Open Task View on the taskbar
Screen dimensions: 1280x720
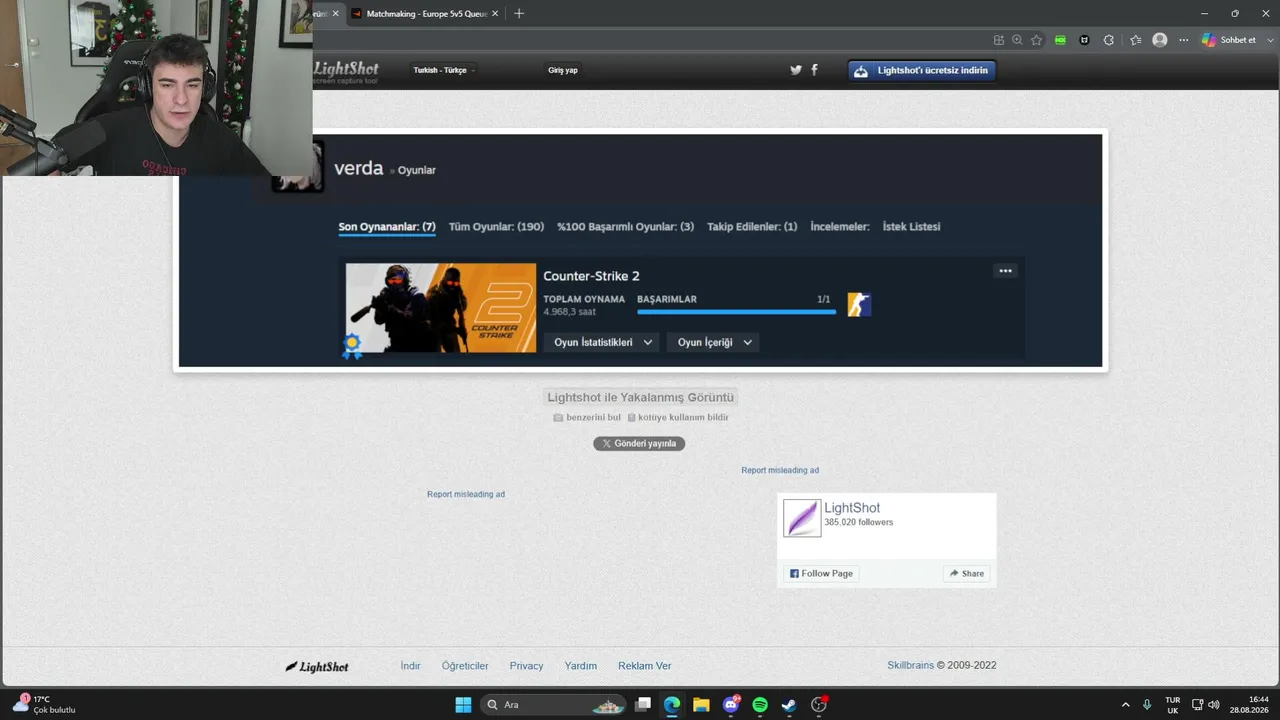click(643, 705)
